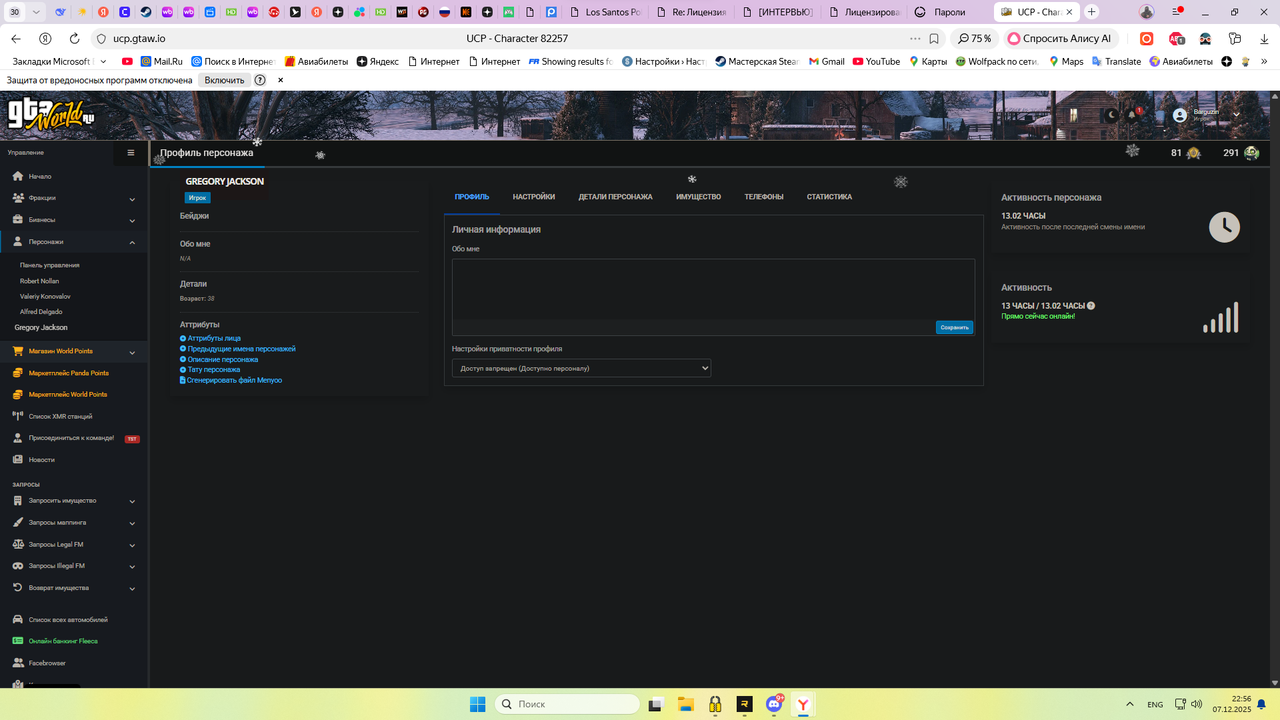1280x720 pixels.
Task: Expand the Бизнесы sidebar section
Action: (132, 220)
